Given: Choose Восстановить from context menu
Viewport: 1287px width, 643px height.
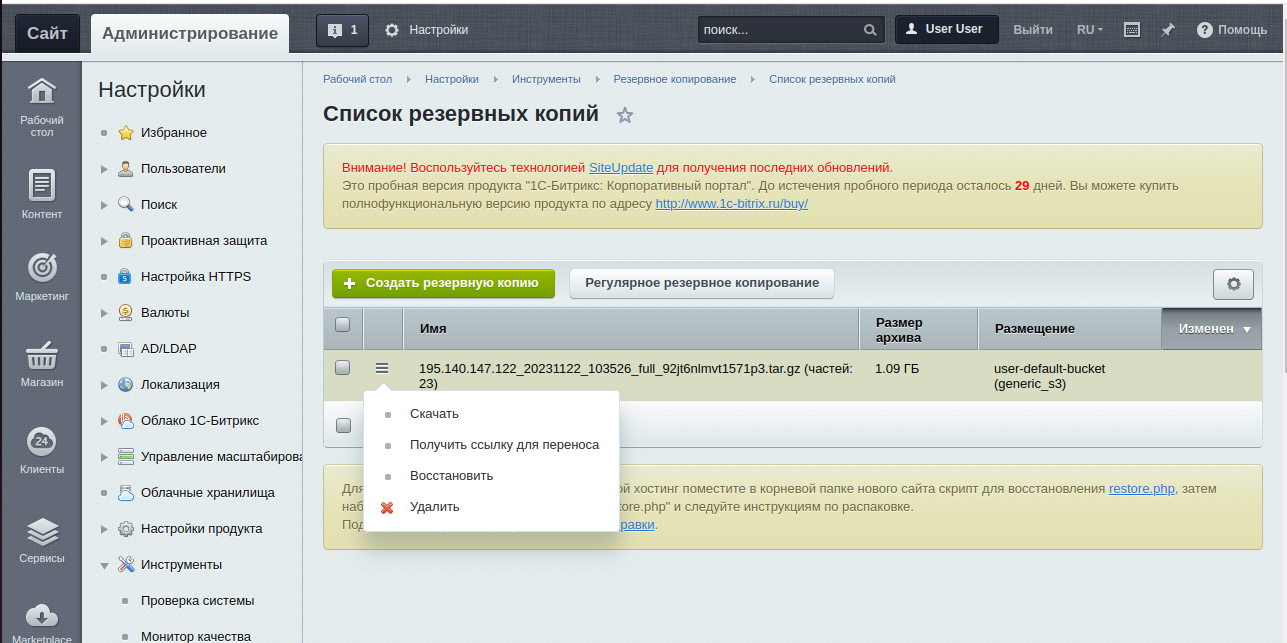Looking at the screenshot, I should pyautogui.click(x=451, y=476).
